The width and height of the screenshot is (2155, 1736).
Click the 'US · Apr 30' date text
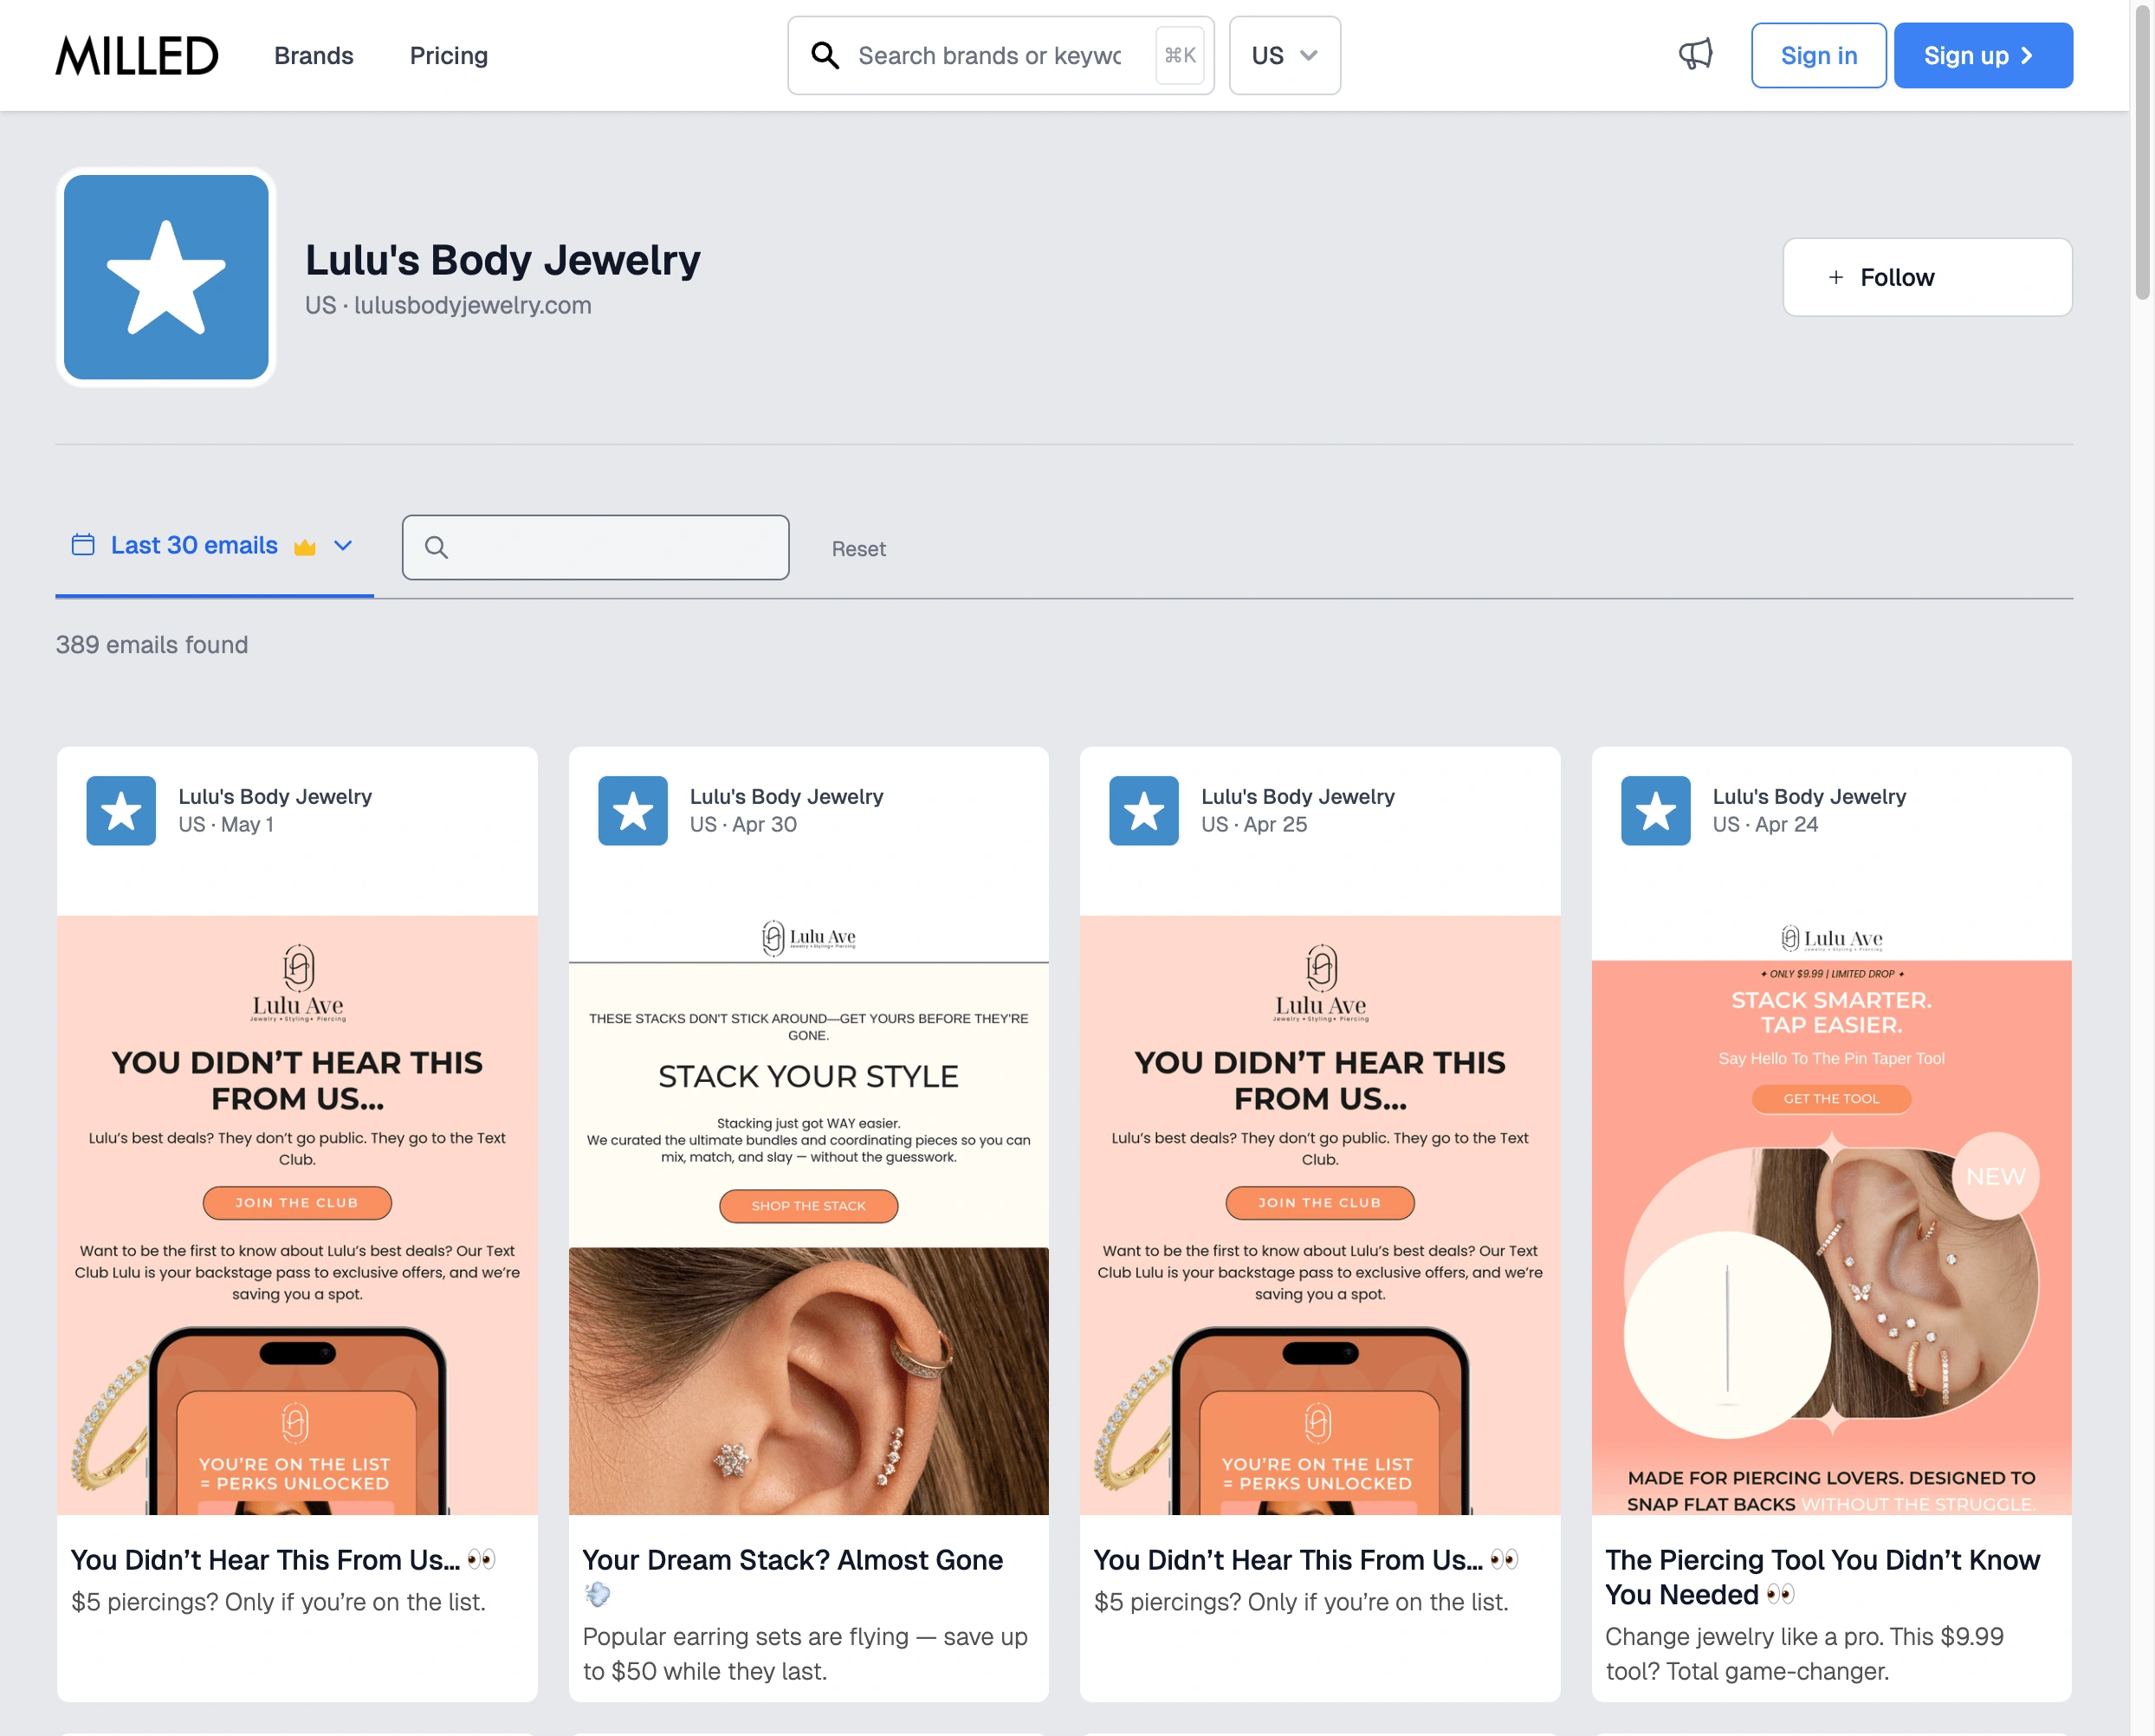click(x=743, y=825)
